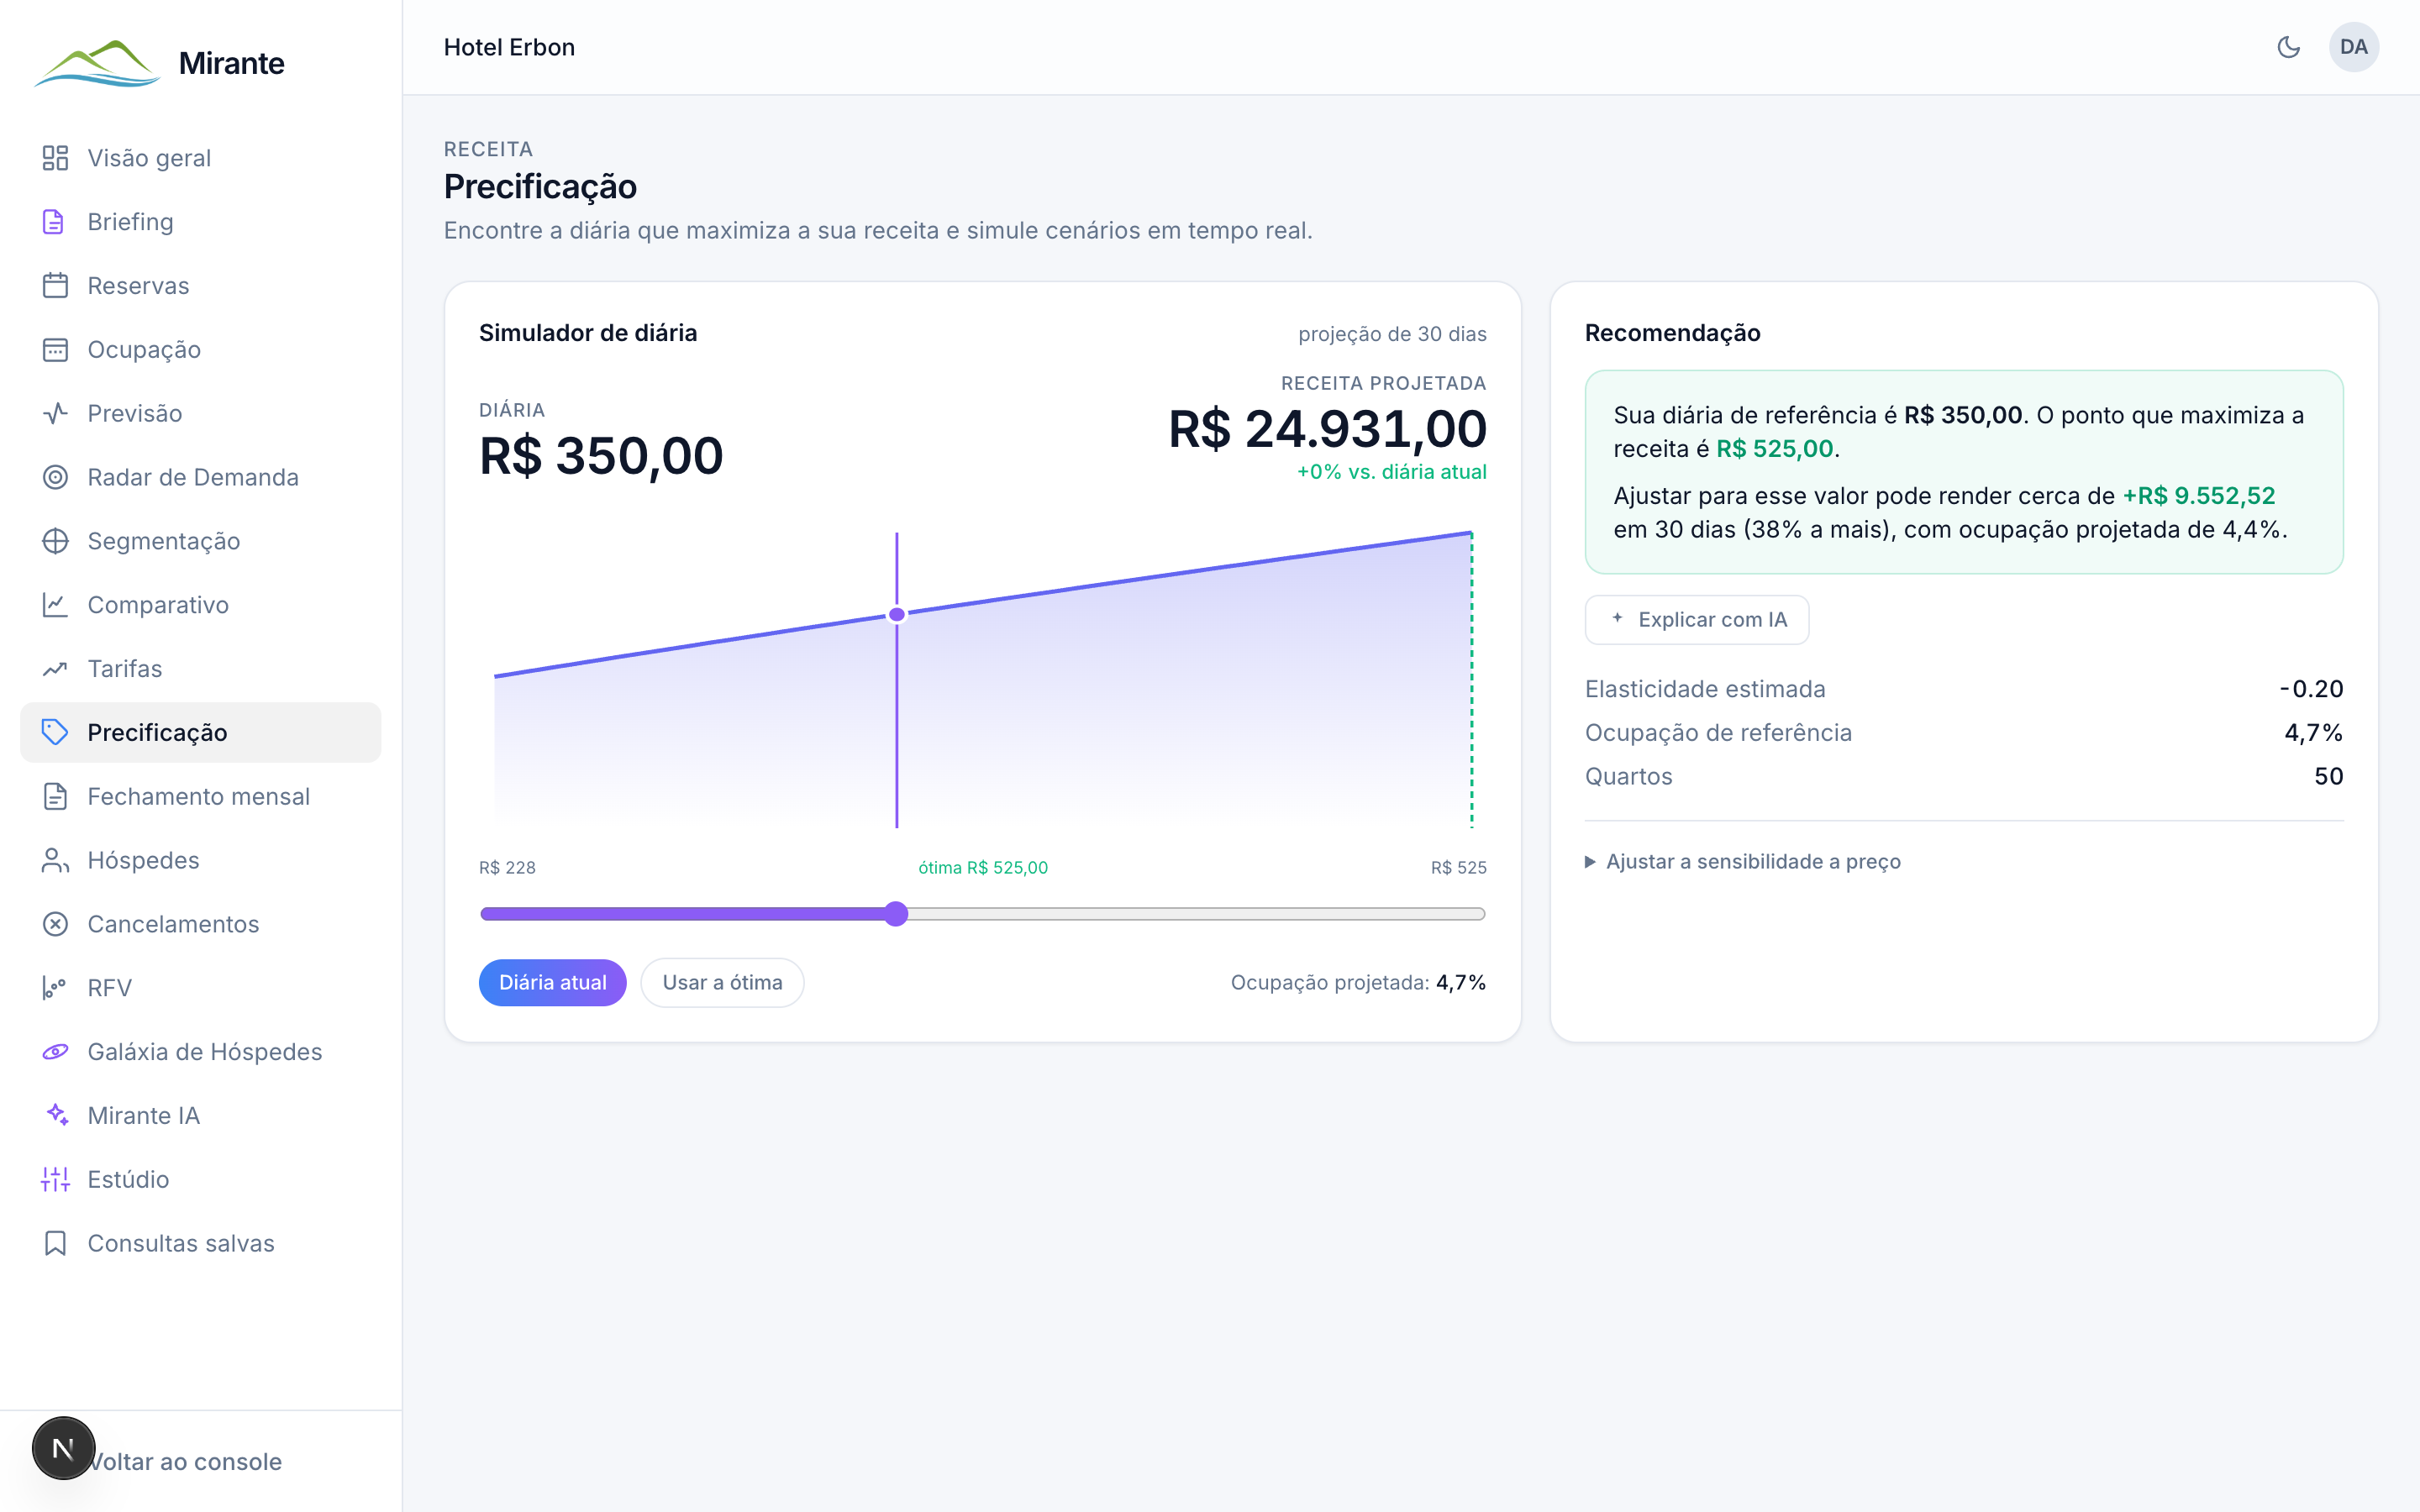2420x1512 pixels.
Task: Click the Radar de Demanda target icon
Action: click(x=55, y=477)
